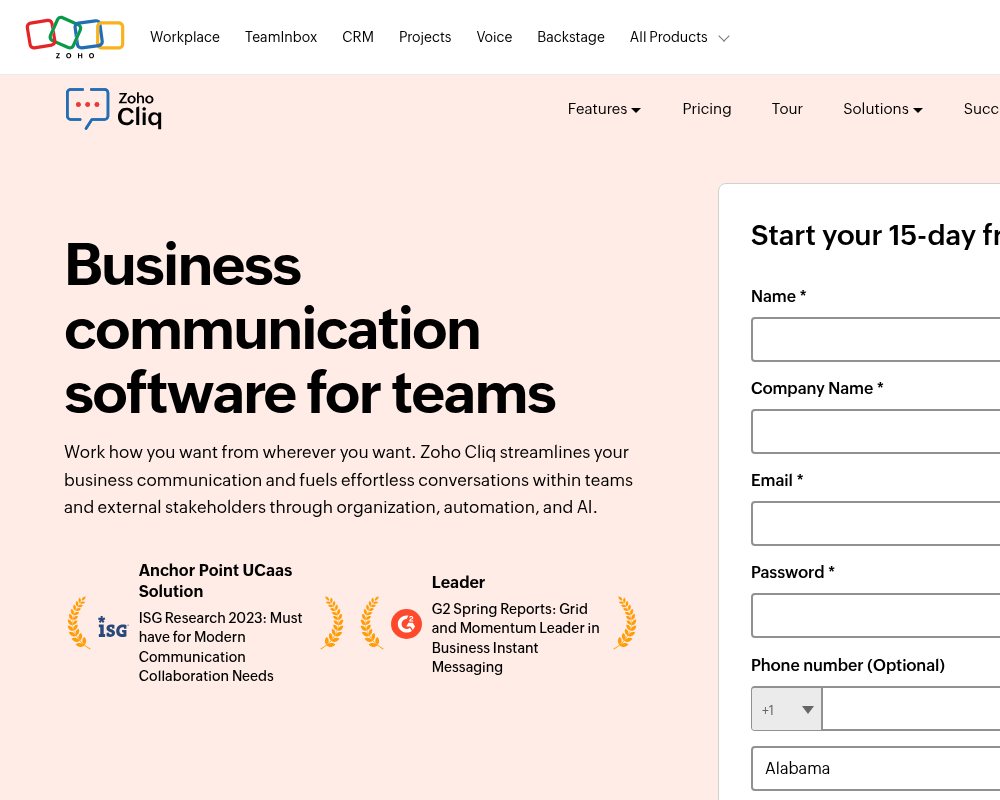
Task: Click the 'G2 Spring Reports' award description
Action: pyautogui.click(x=515, y=638)
